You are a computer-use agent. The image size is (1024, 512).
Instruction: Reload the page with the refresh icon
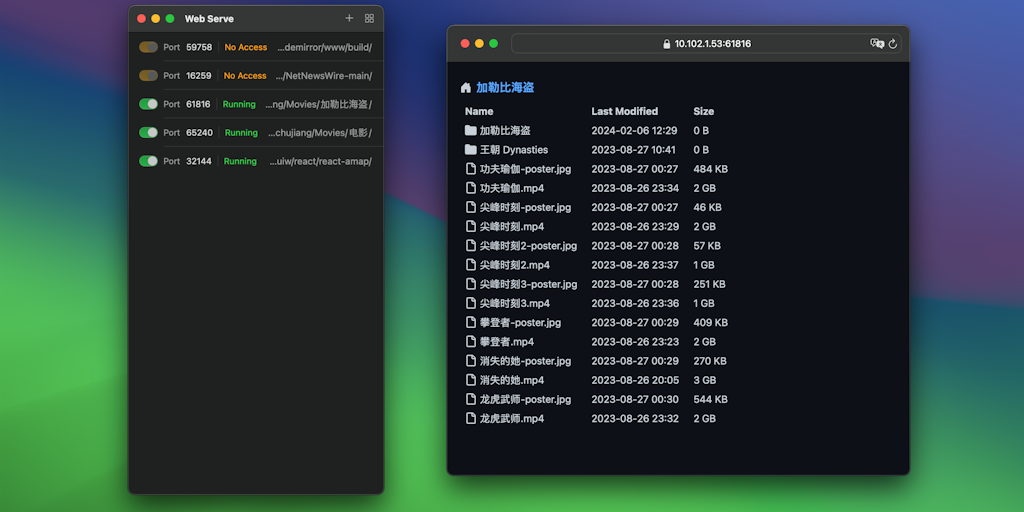pos(893,44)
